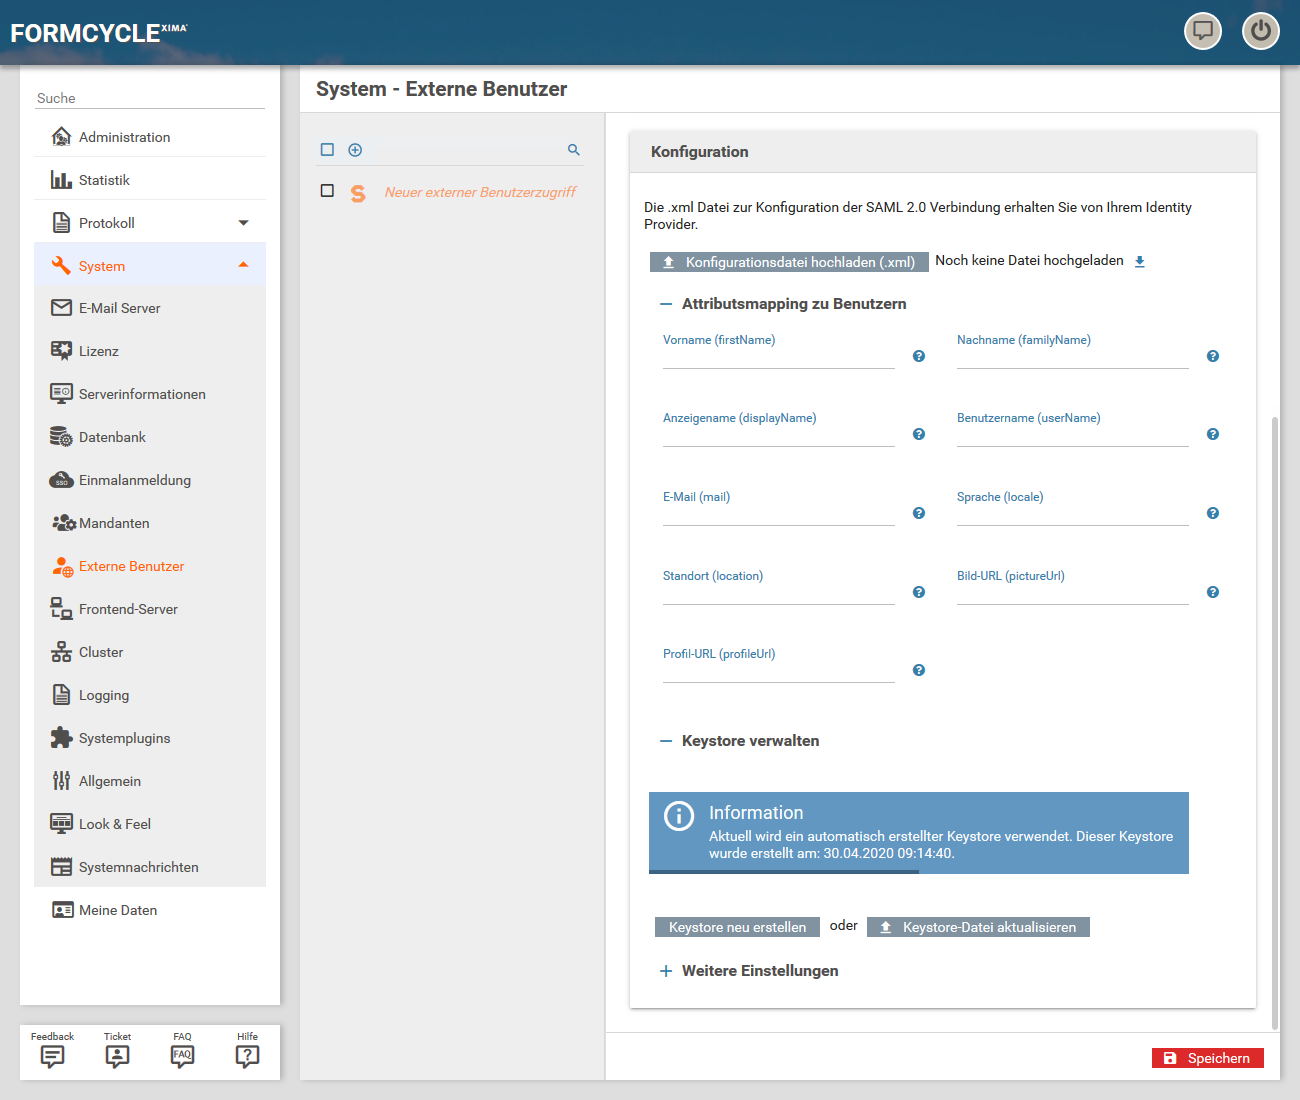Toggle the select-all checkbox above list
This screenshot has height=1100, width=1300.
(x=327, y=150)
